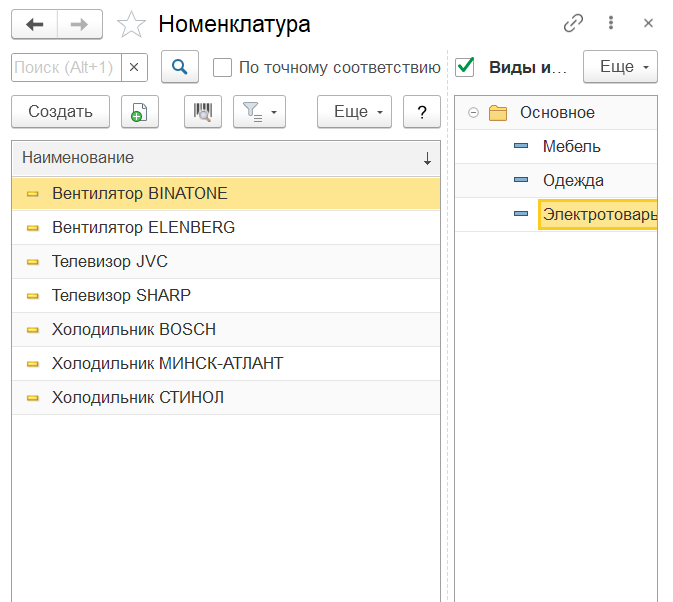The width and height of the screenshot is (673, 602).
Task: Go forward with the right arrow button
Action: point(80,24)
